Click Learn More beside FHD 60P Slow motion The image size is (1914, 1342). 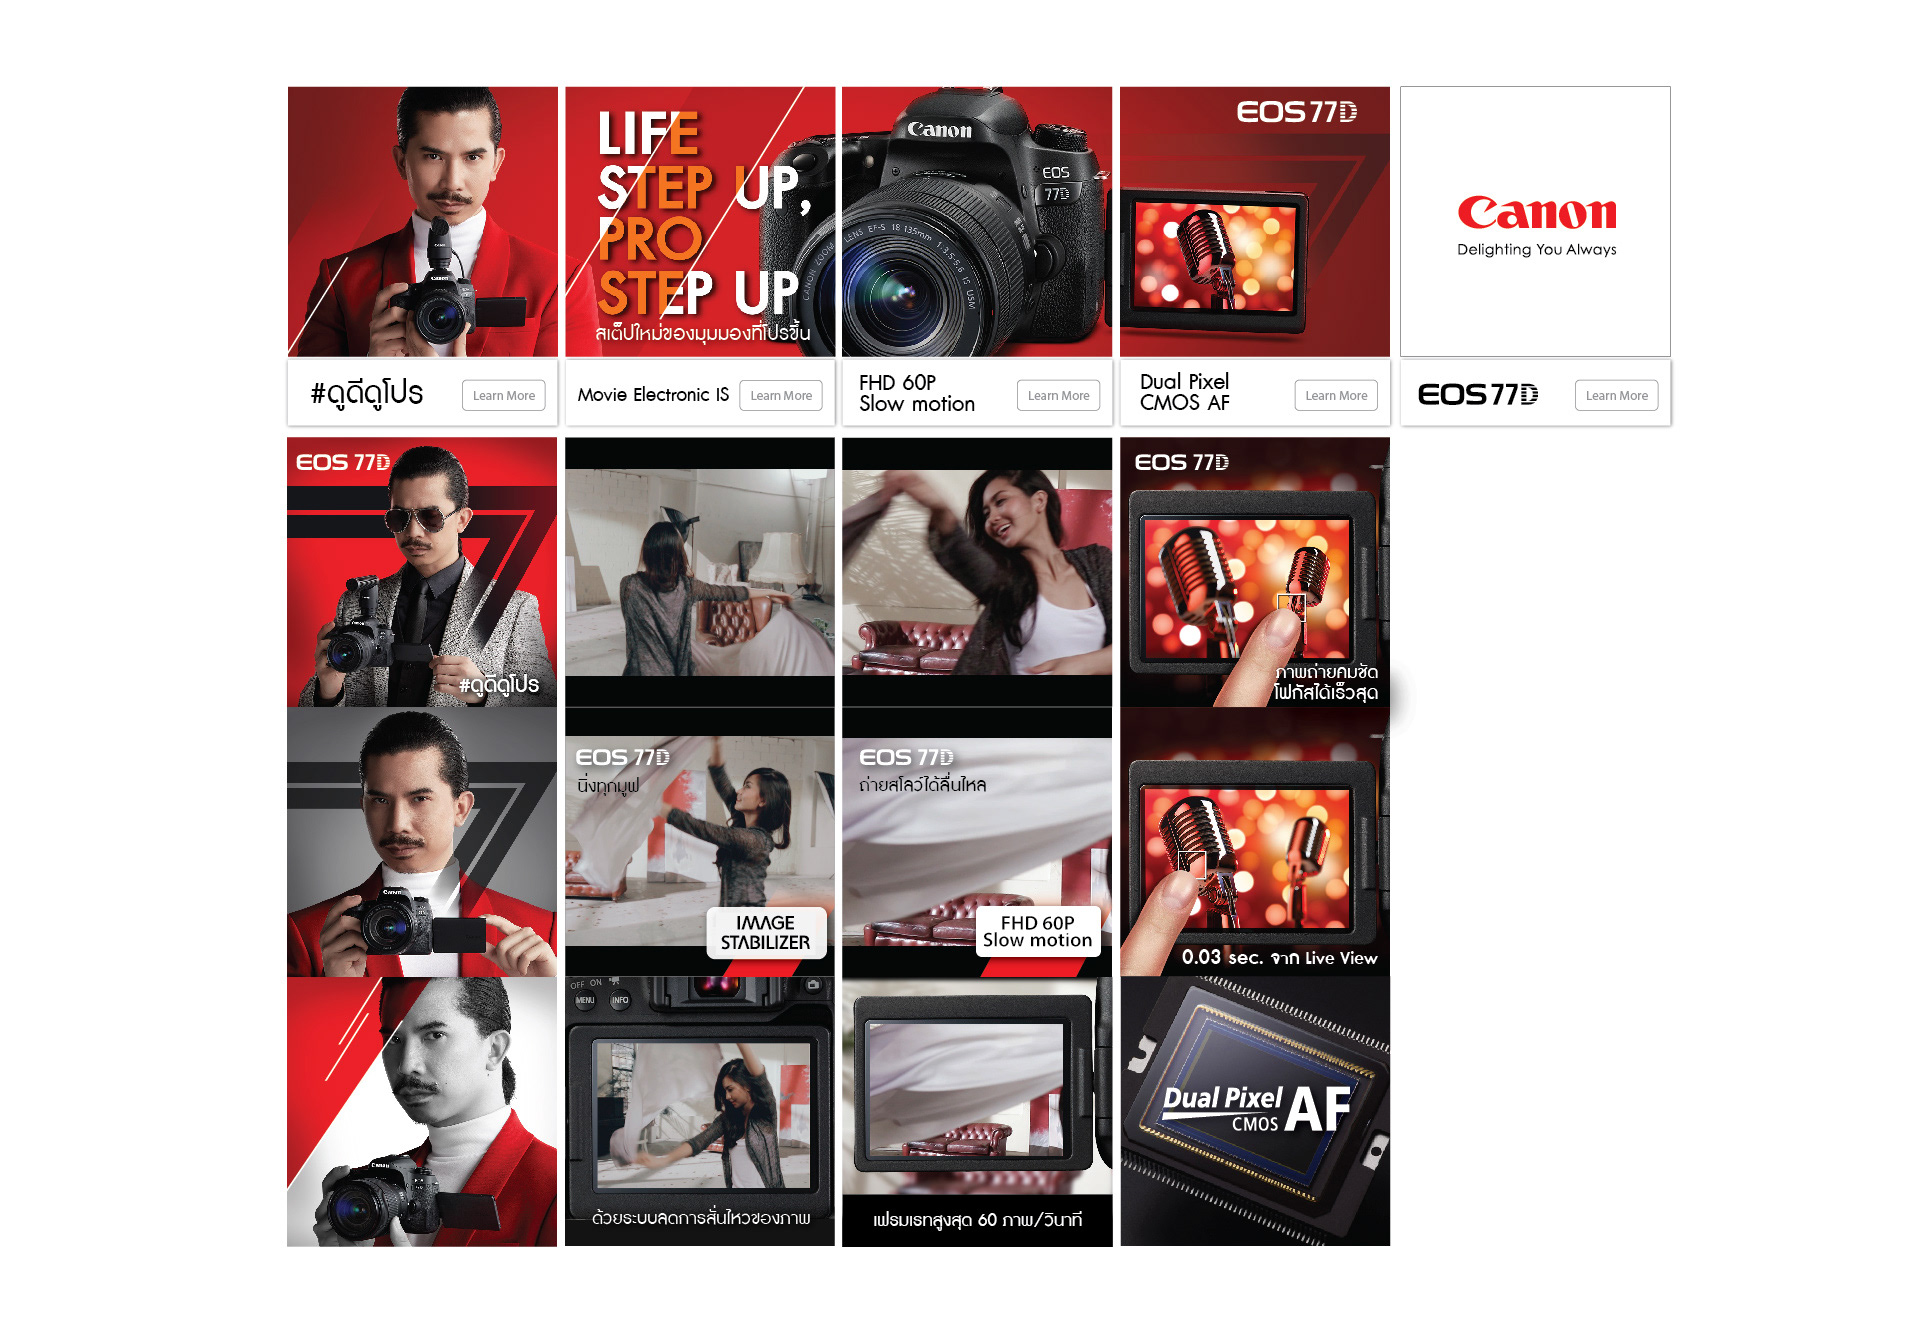(1059, 395)
